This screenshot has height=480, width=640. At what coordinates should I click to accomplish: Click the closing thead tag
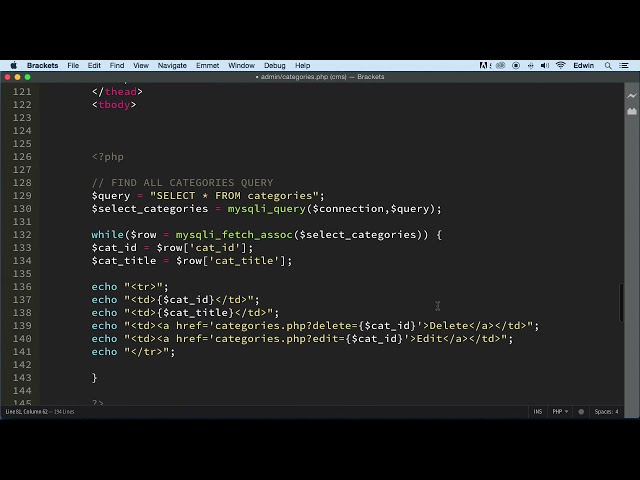tap(117, 92)
